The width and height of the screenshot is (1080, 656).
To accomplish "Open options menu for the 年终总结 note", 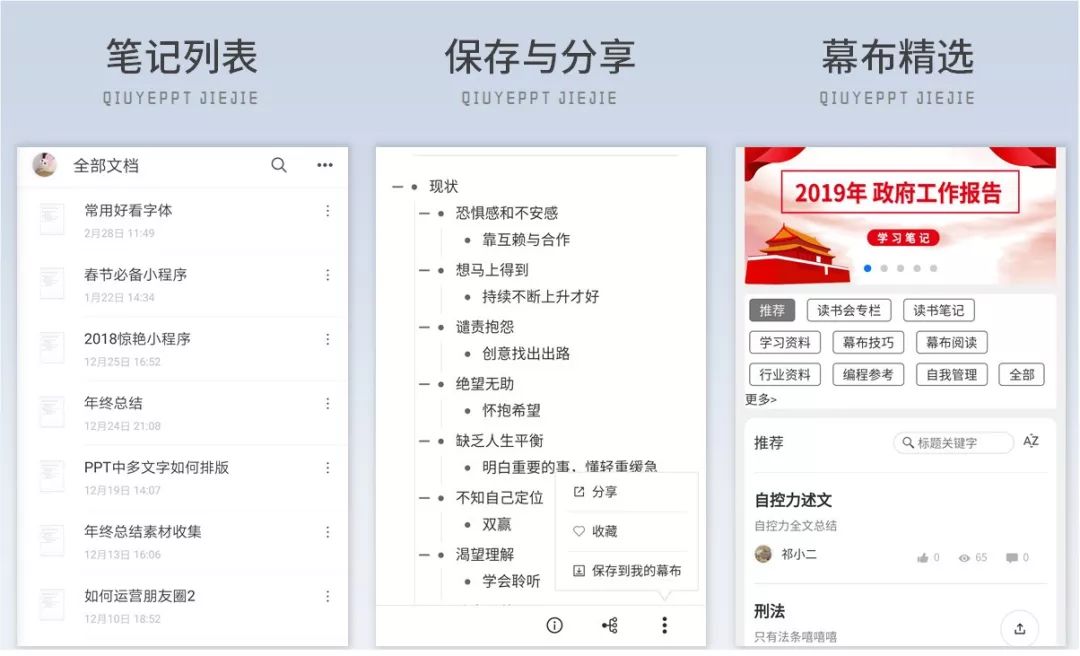I will 327,403.
